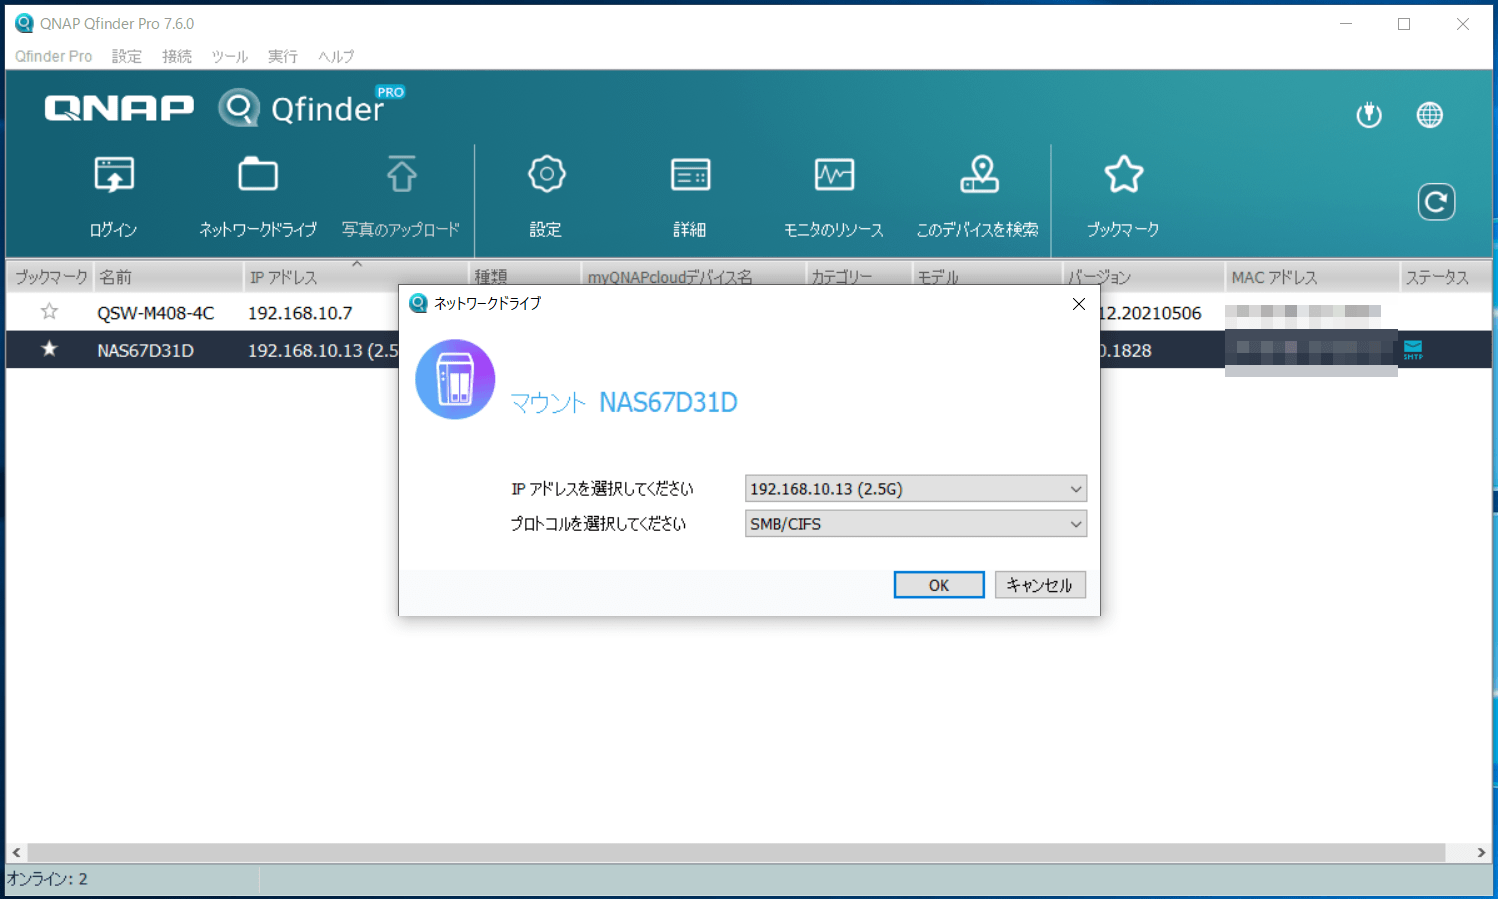Click the キャンセル button
The image size is (1498, 899).
1040,585
